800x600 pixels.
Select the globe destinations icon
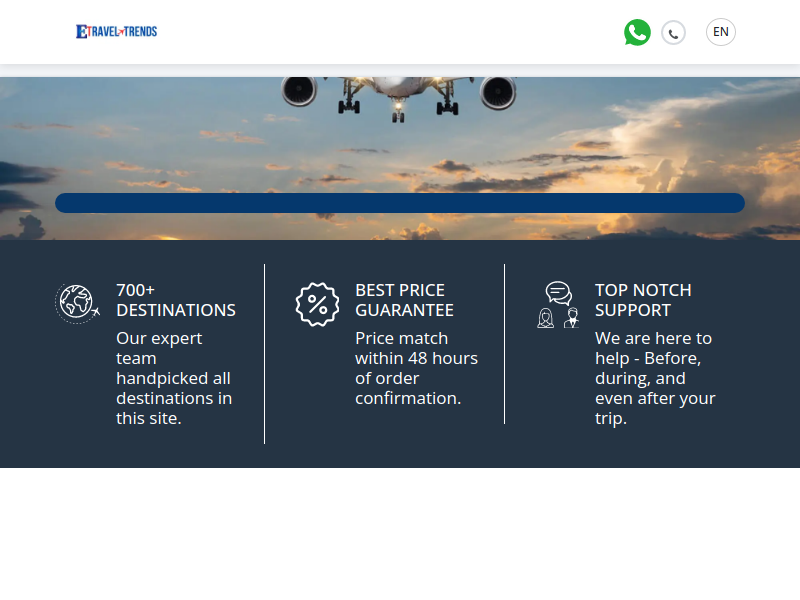(77, 304)
